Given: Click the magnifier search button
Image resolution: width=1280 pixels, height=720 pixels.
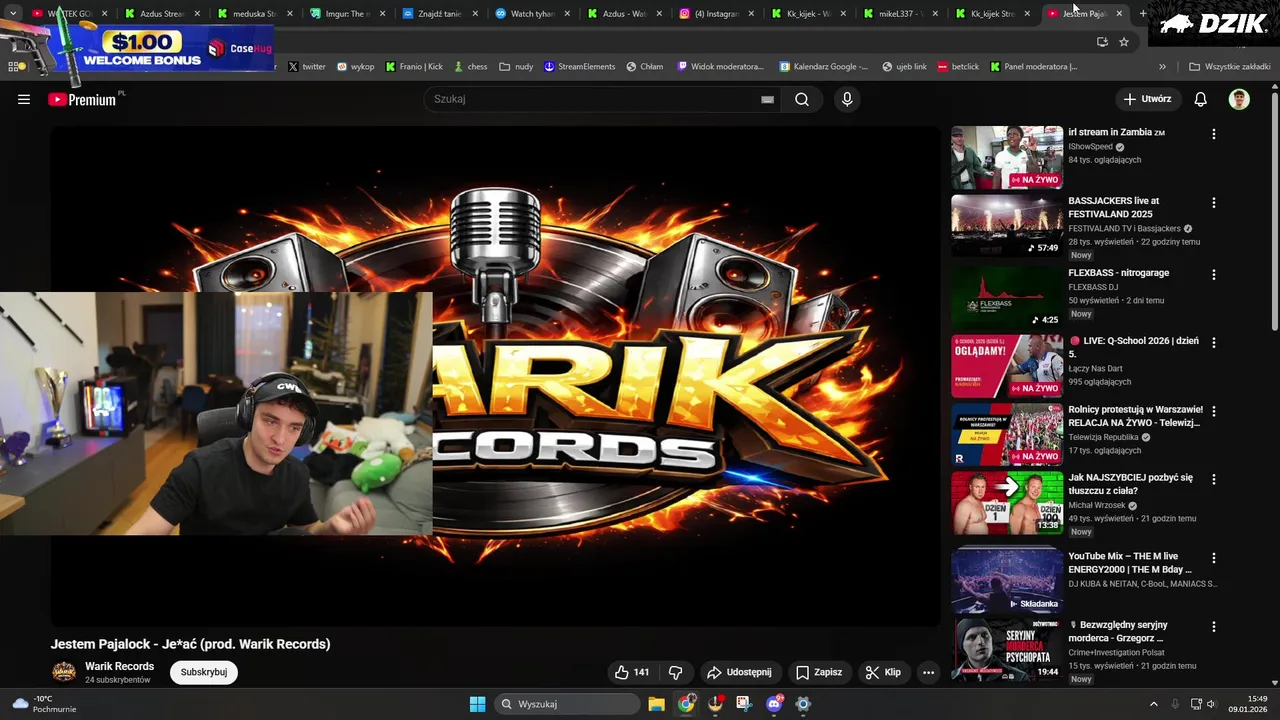Looking at the screenshot, I should (802, 99).
